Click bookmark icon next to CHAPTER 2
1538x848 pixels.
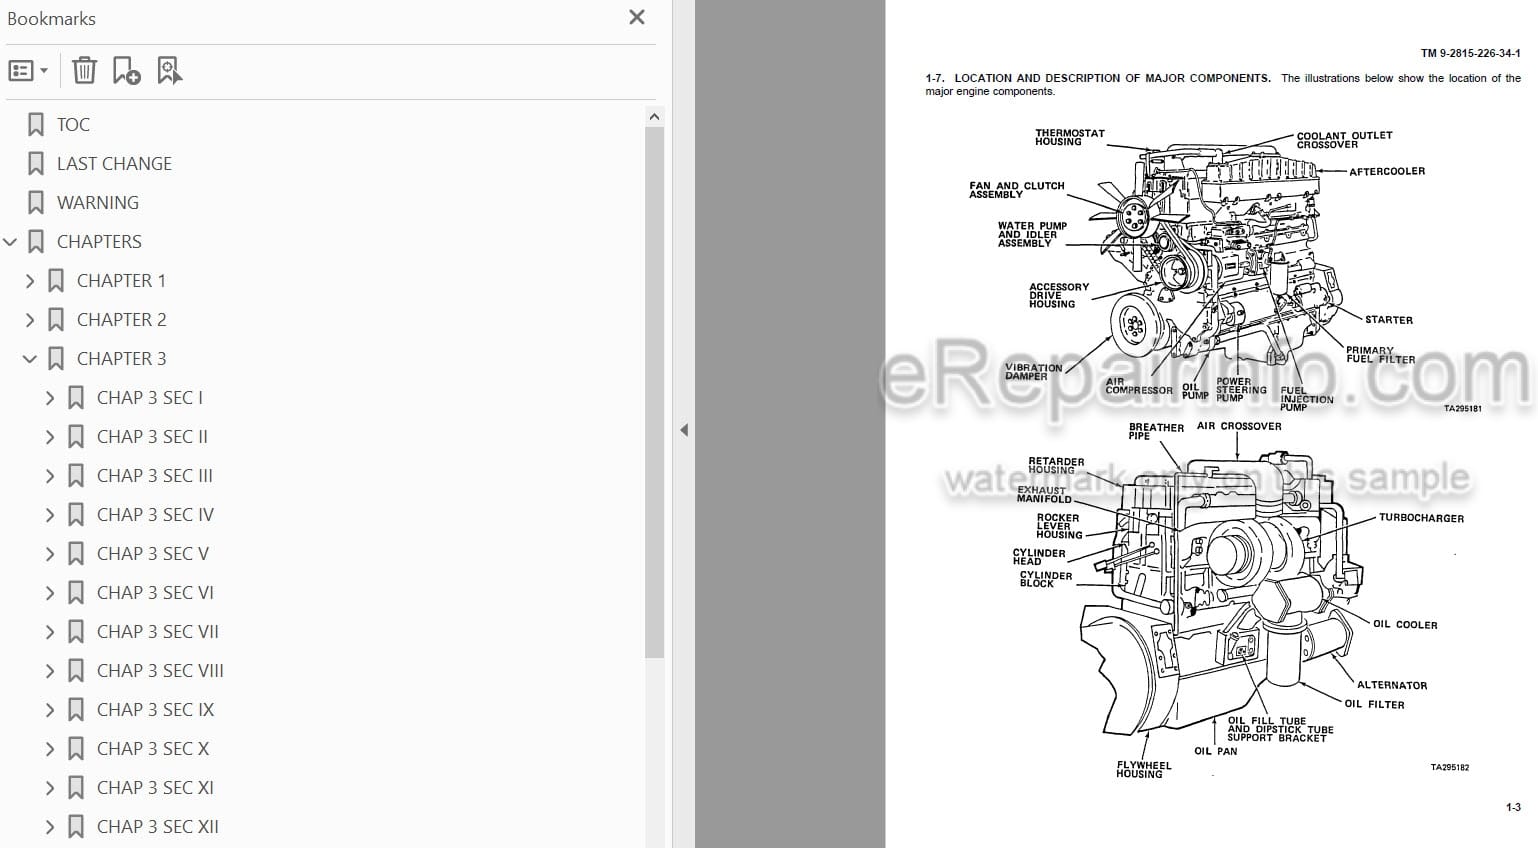pyautogui.click(x=56, y=320)
